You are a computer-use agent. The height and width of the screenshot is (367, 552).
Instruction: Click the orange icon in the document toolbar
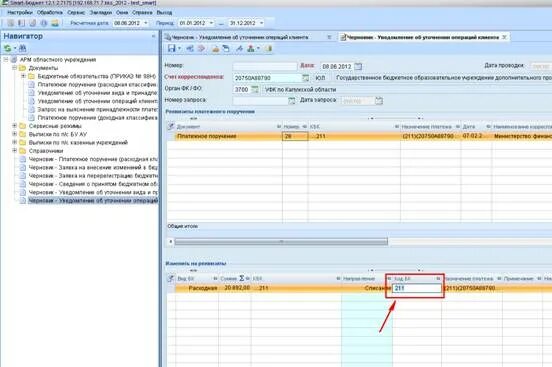click(215, 49)
